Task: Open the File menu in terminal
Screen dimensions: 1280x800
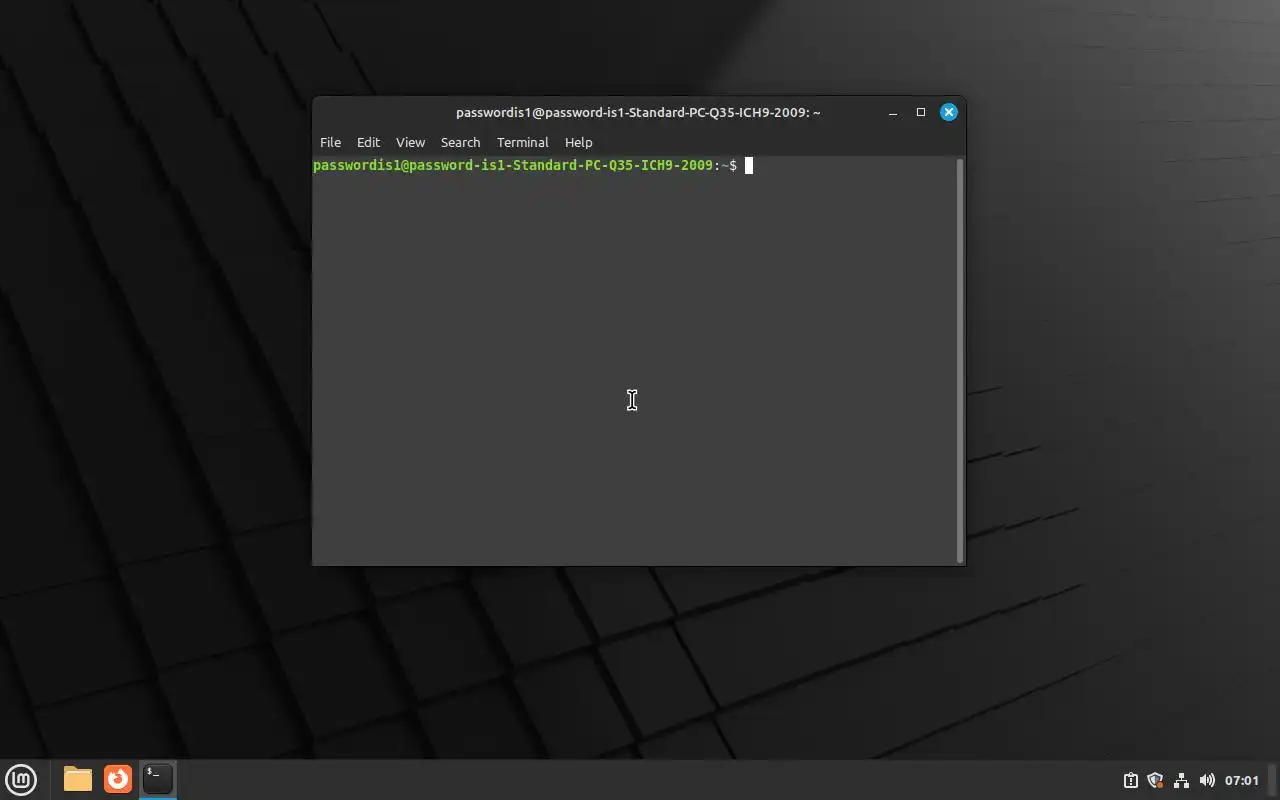Action: pos(330,142)
